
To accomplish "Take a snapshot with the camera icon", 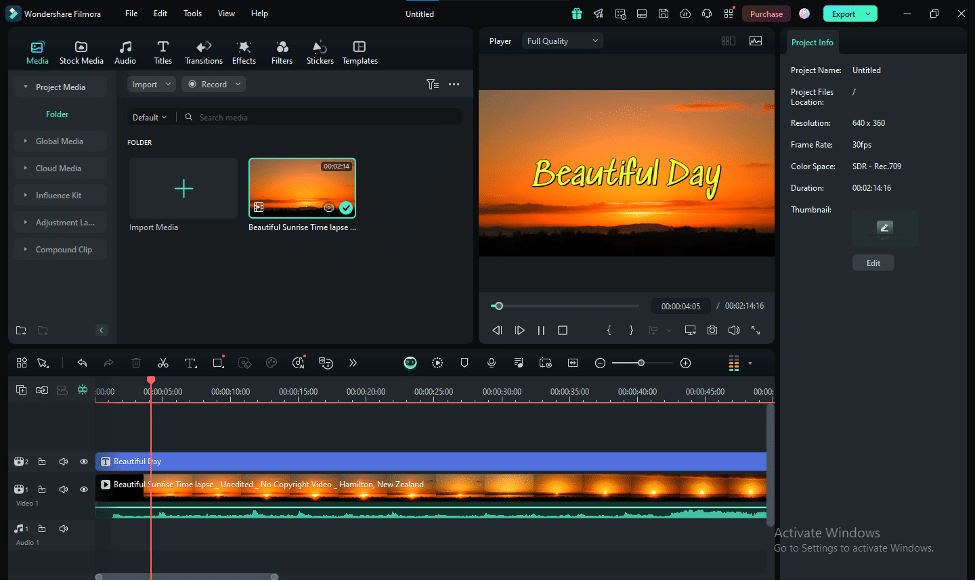I will [x=712, y=330].
